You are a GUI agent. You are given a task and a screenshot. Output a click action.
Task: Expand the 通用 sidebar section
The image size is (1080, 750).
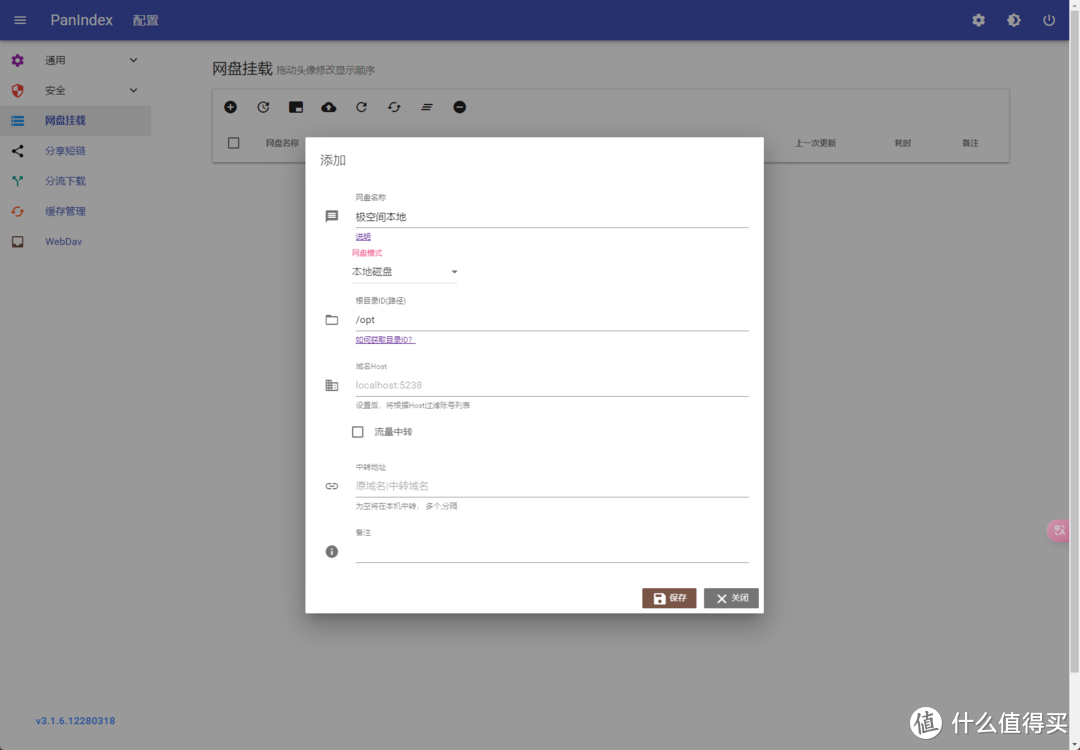point(75,60)
